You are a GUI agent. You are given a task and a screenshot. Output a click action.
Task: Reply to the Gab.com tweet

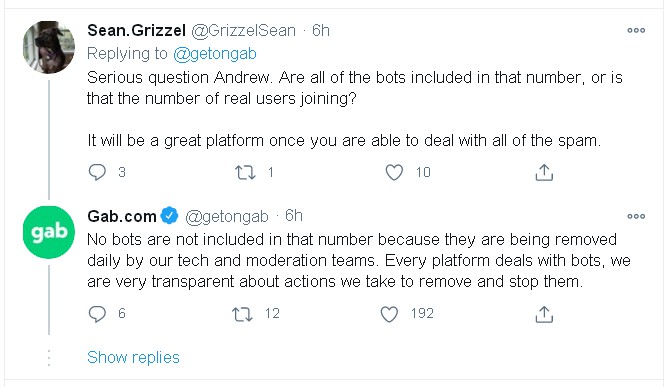[97, 314]
